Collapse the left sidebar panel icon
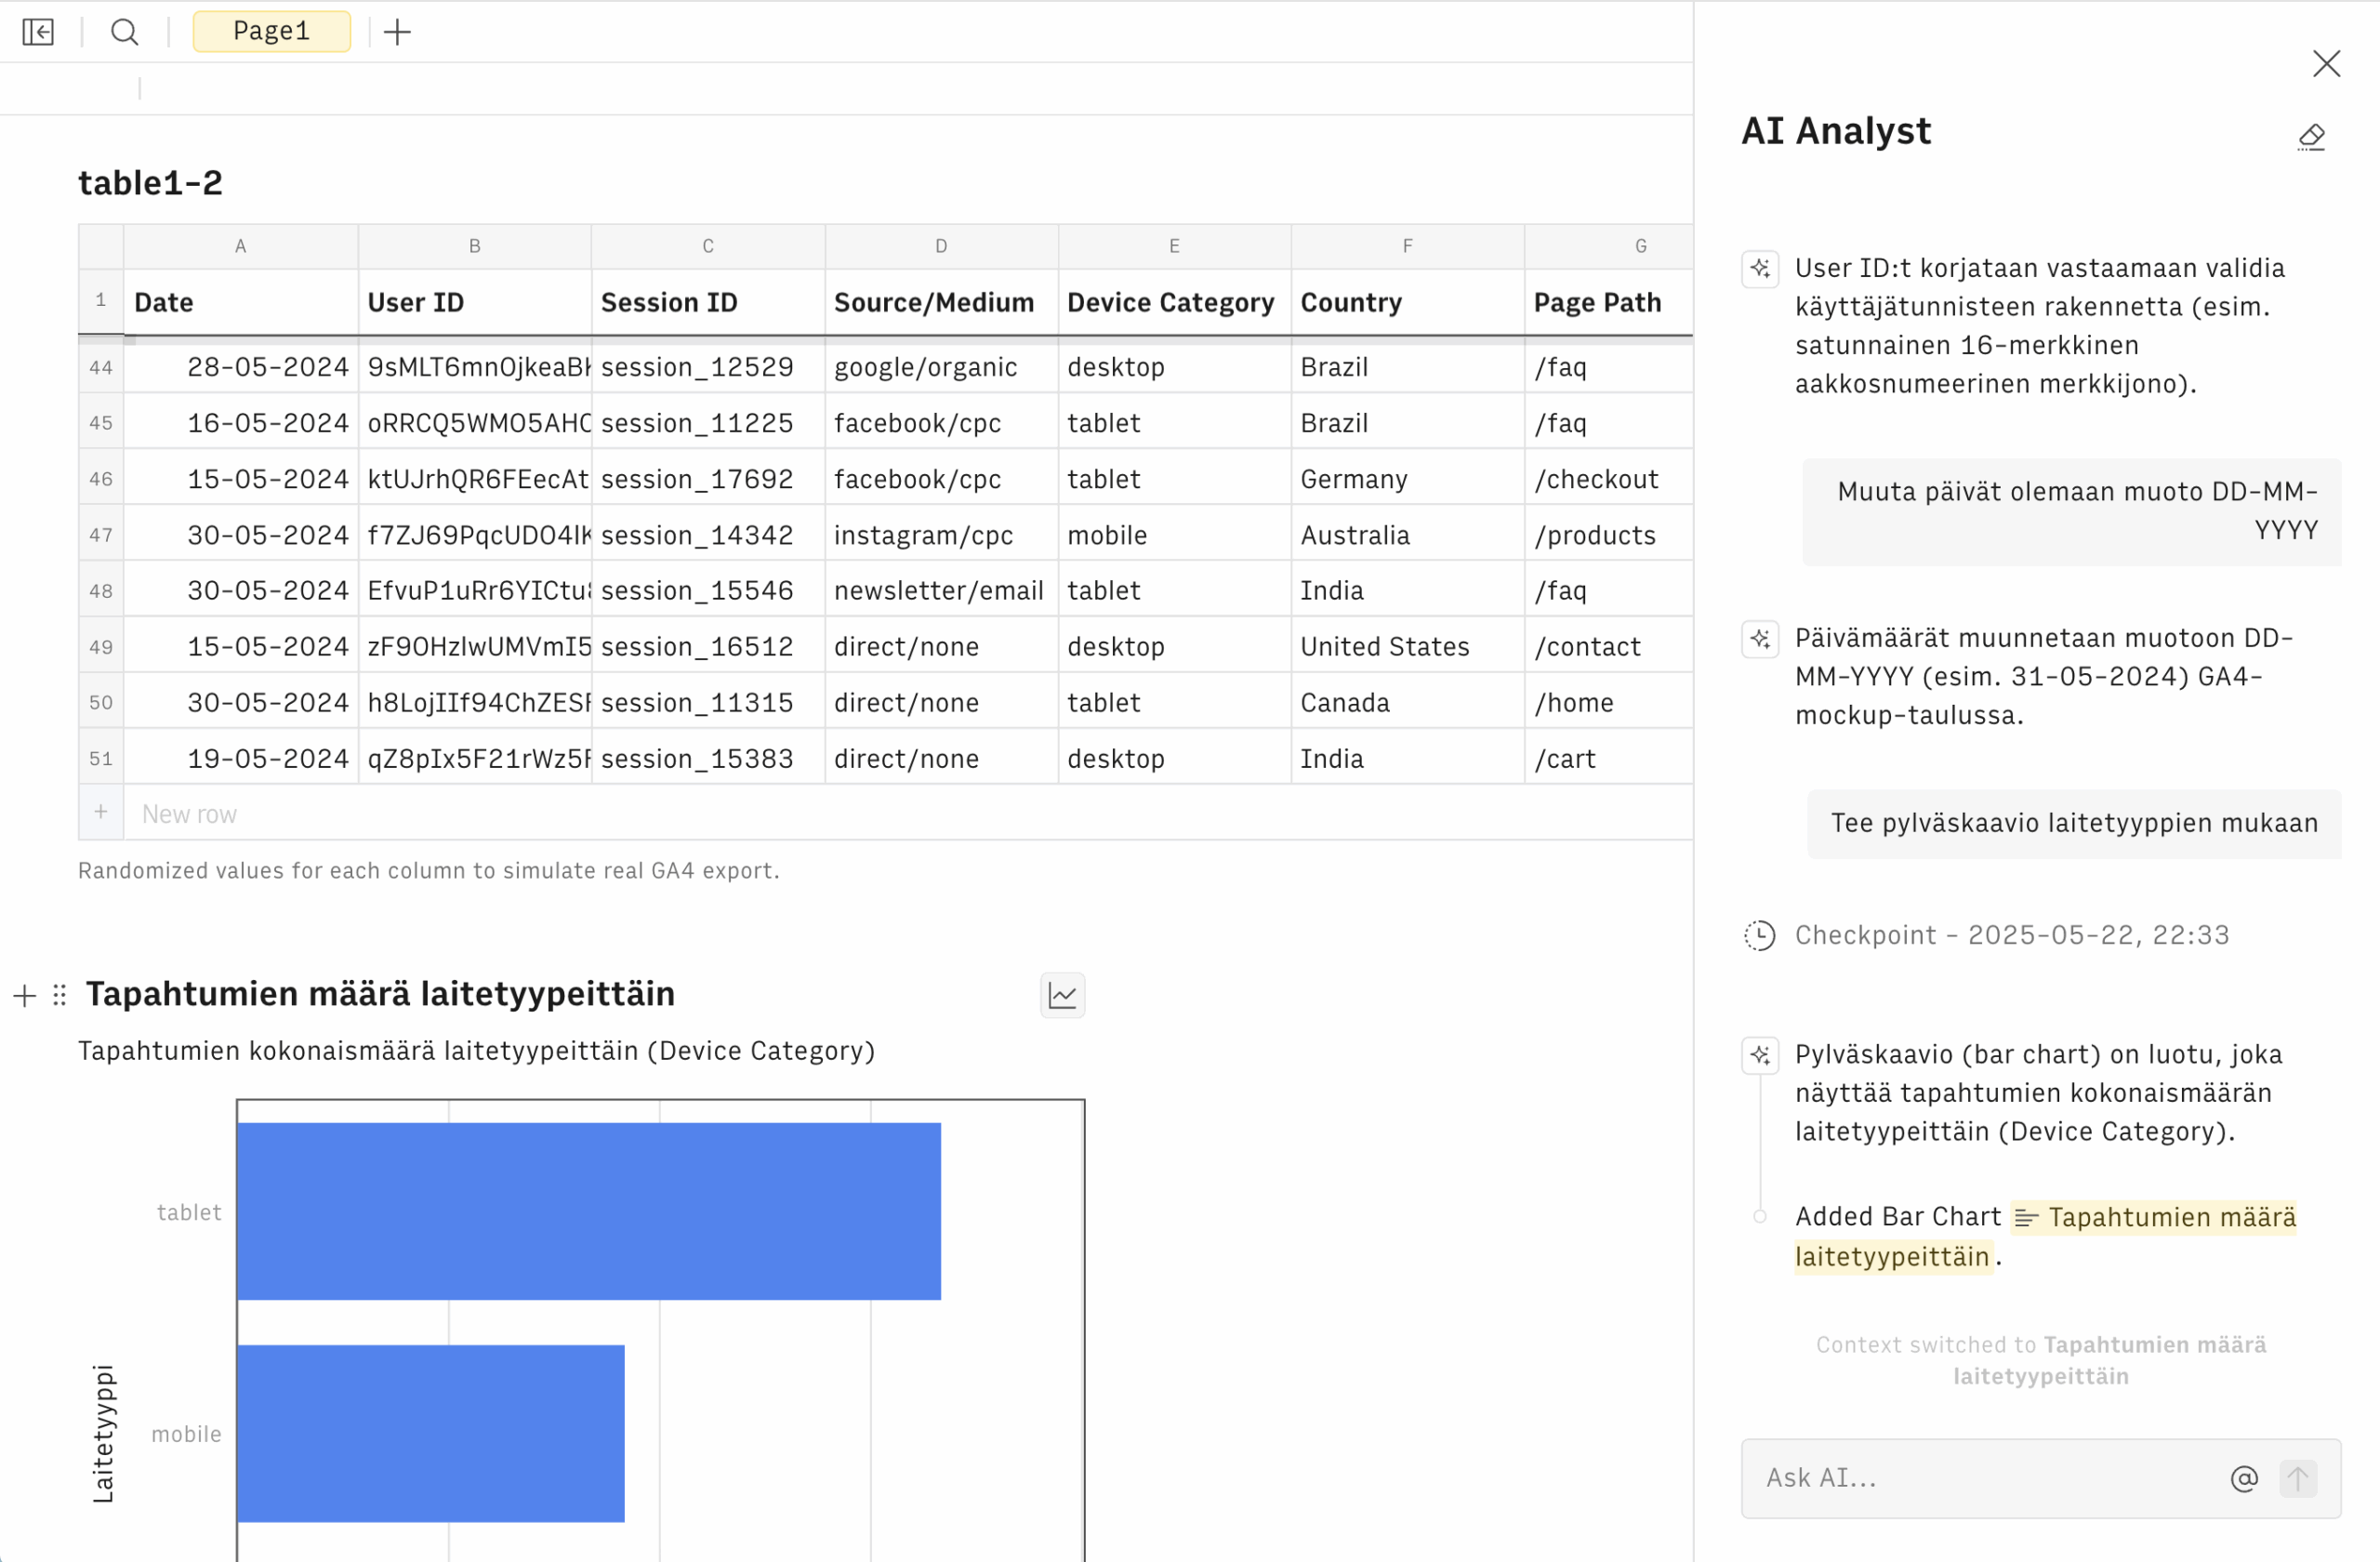Screen dimensions: 2380x1562 coord(38,32)
